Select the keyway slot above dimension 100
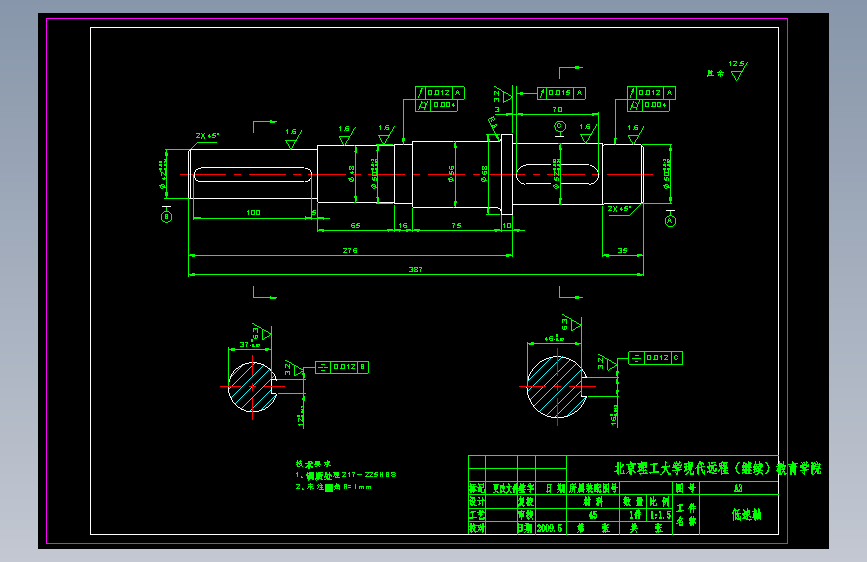The width and height of the screenshot is (867, 562). [253, 174]
